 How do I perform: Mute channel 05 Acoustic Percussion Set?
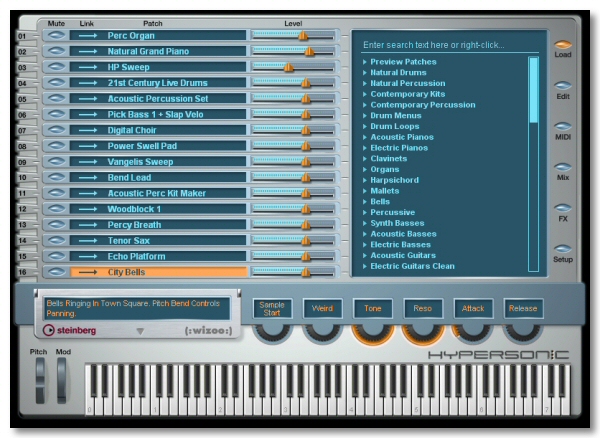56,99
